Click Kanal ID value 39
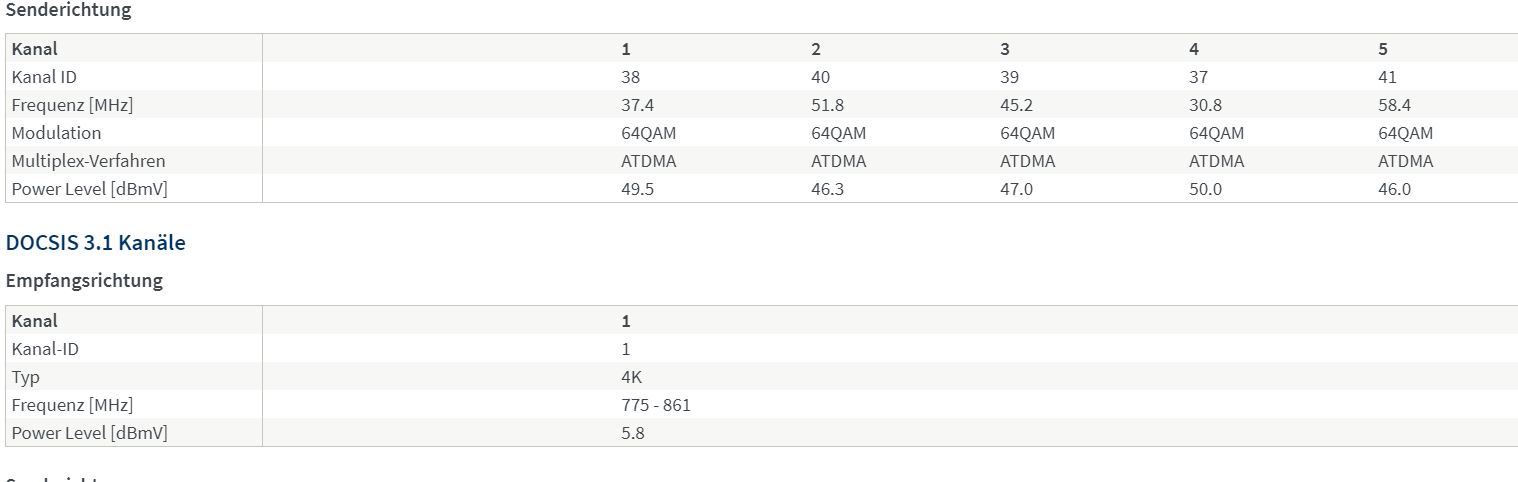The image size is (1518, 482). point(1009,77)
